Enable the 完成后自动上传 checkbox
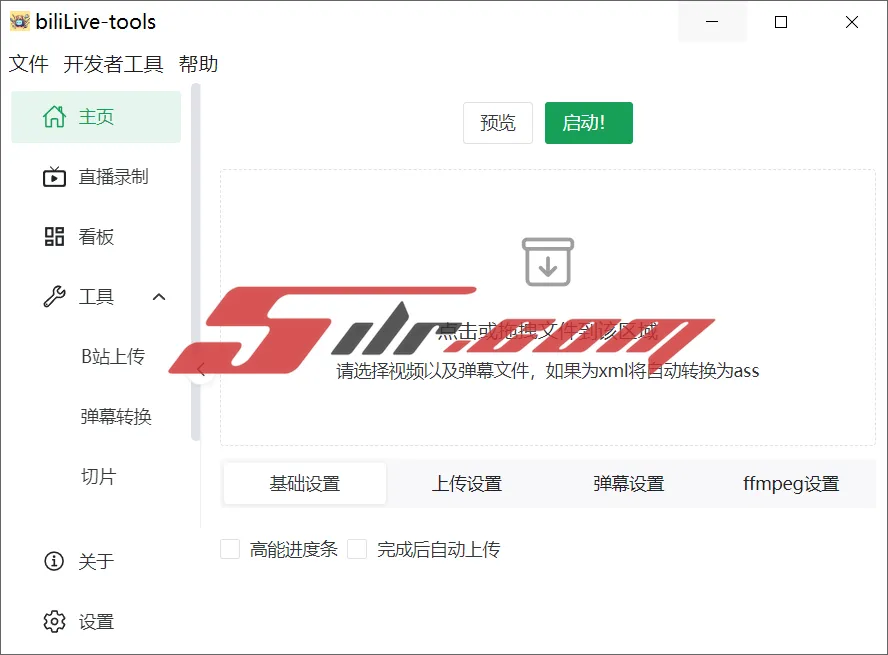Viewport: 888px width, 655px height. tap(357, 549)
